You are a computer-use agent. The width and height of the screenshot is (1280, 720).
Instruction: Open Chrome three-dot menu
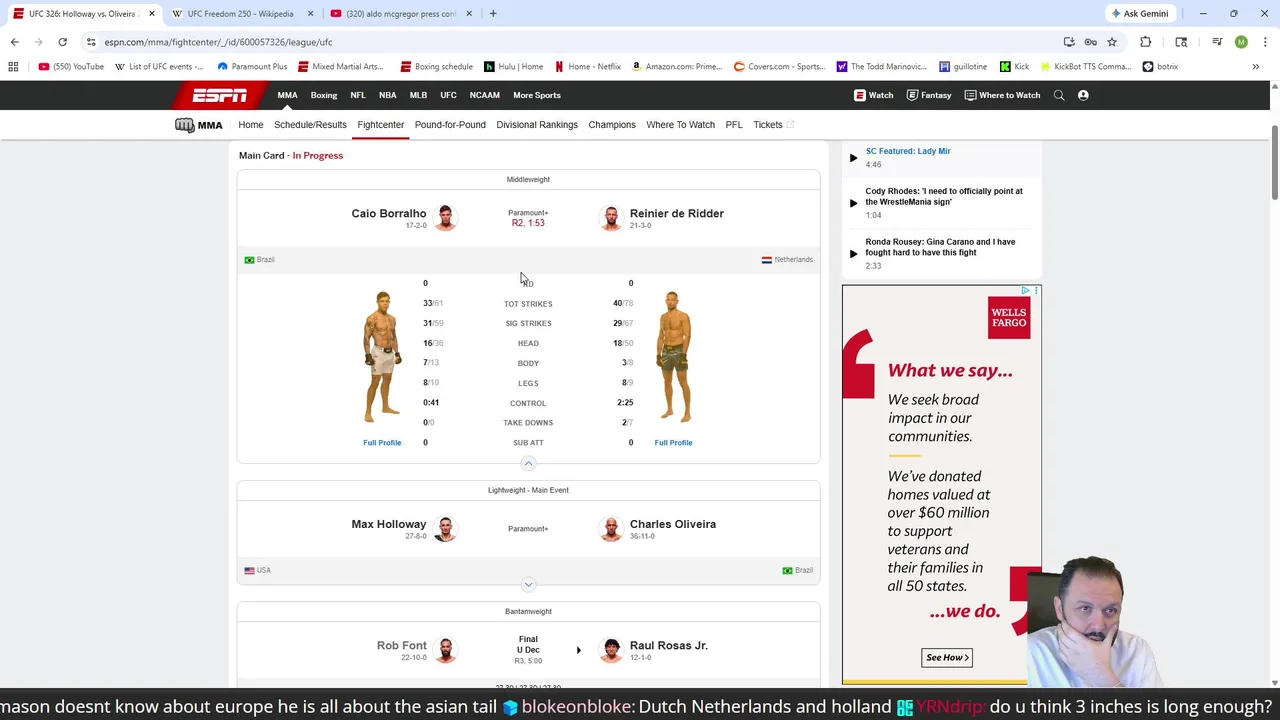(1266, 42)
